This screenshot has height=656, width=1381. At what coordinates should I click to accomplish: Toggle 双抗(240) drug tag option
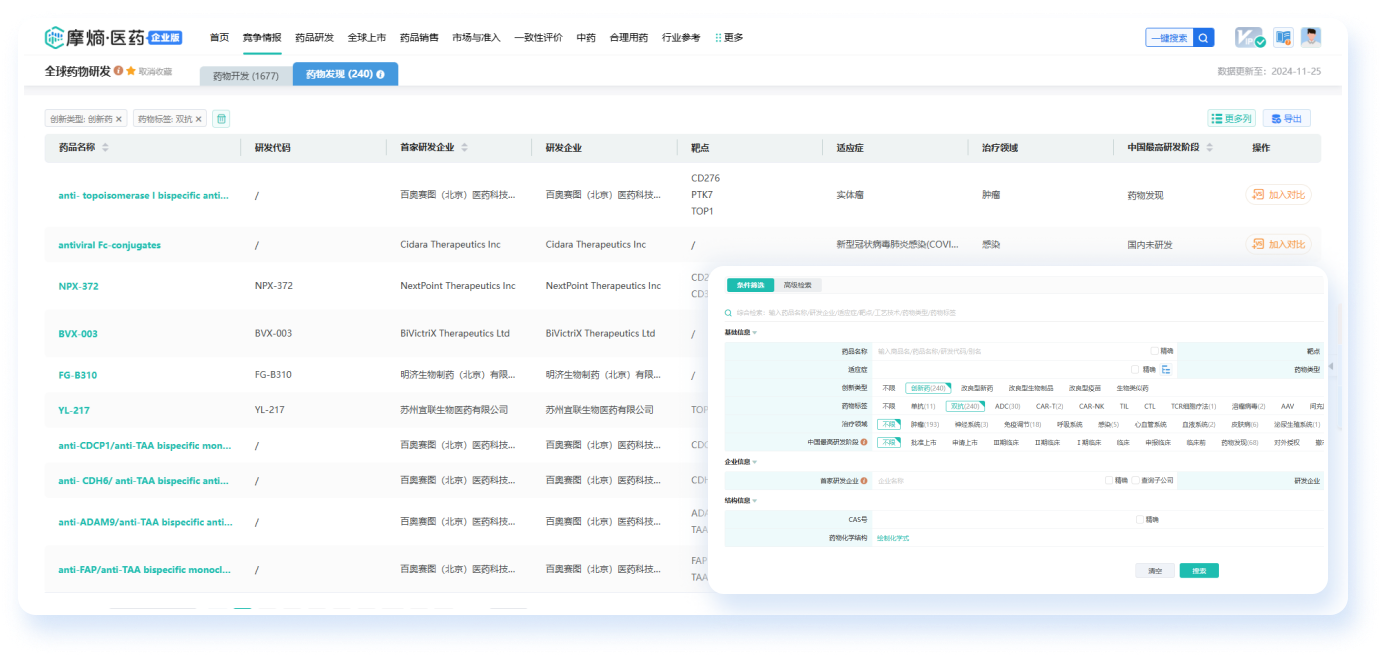pyautogui.click(x=966, y=406)
